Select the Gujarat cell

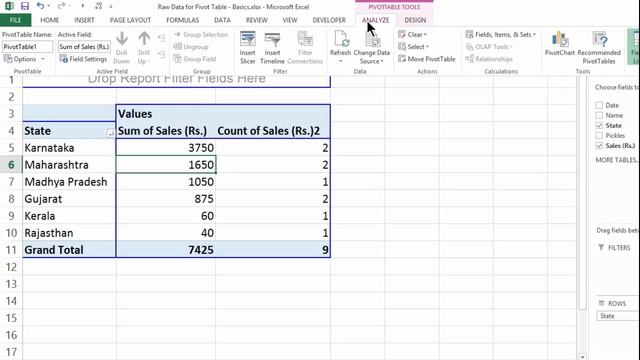pyautogui.click(x=69, y=199)
